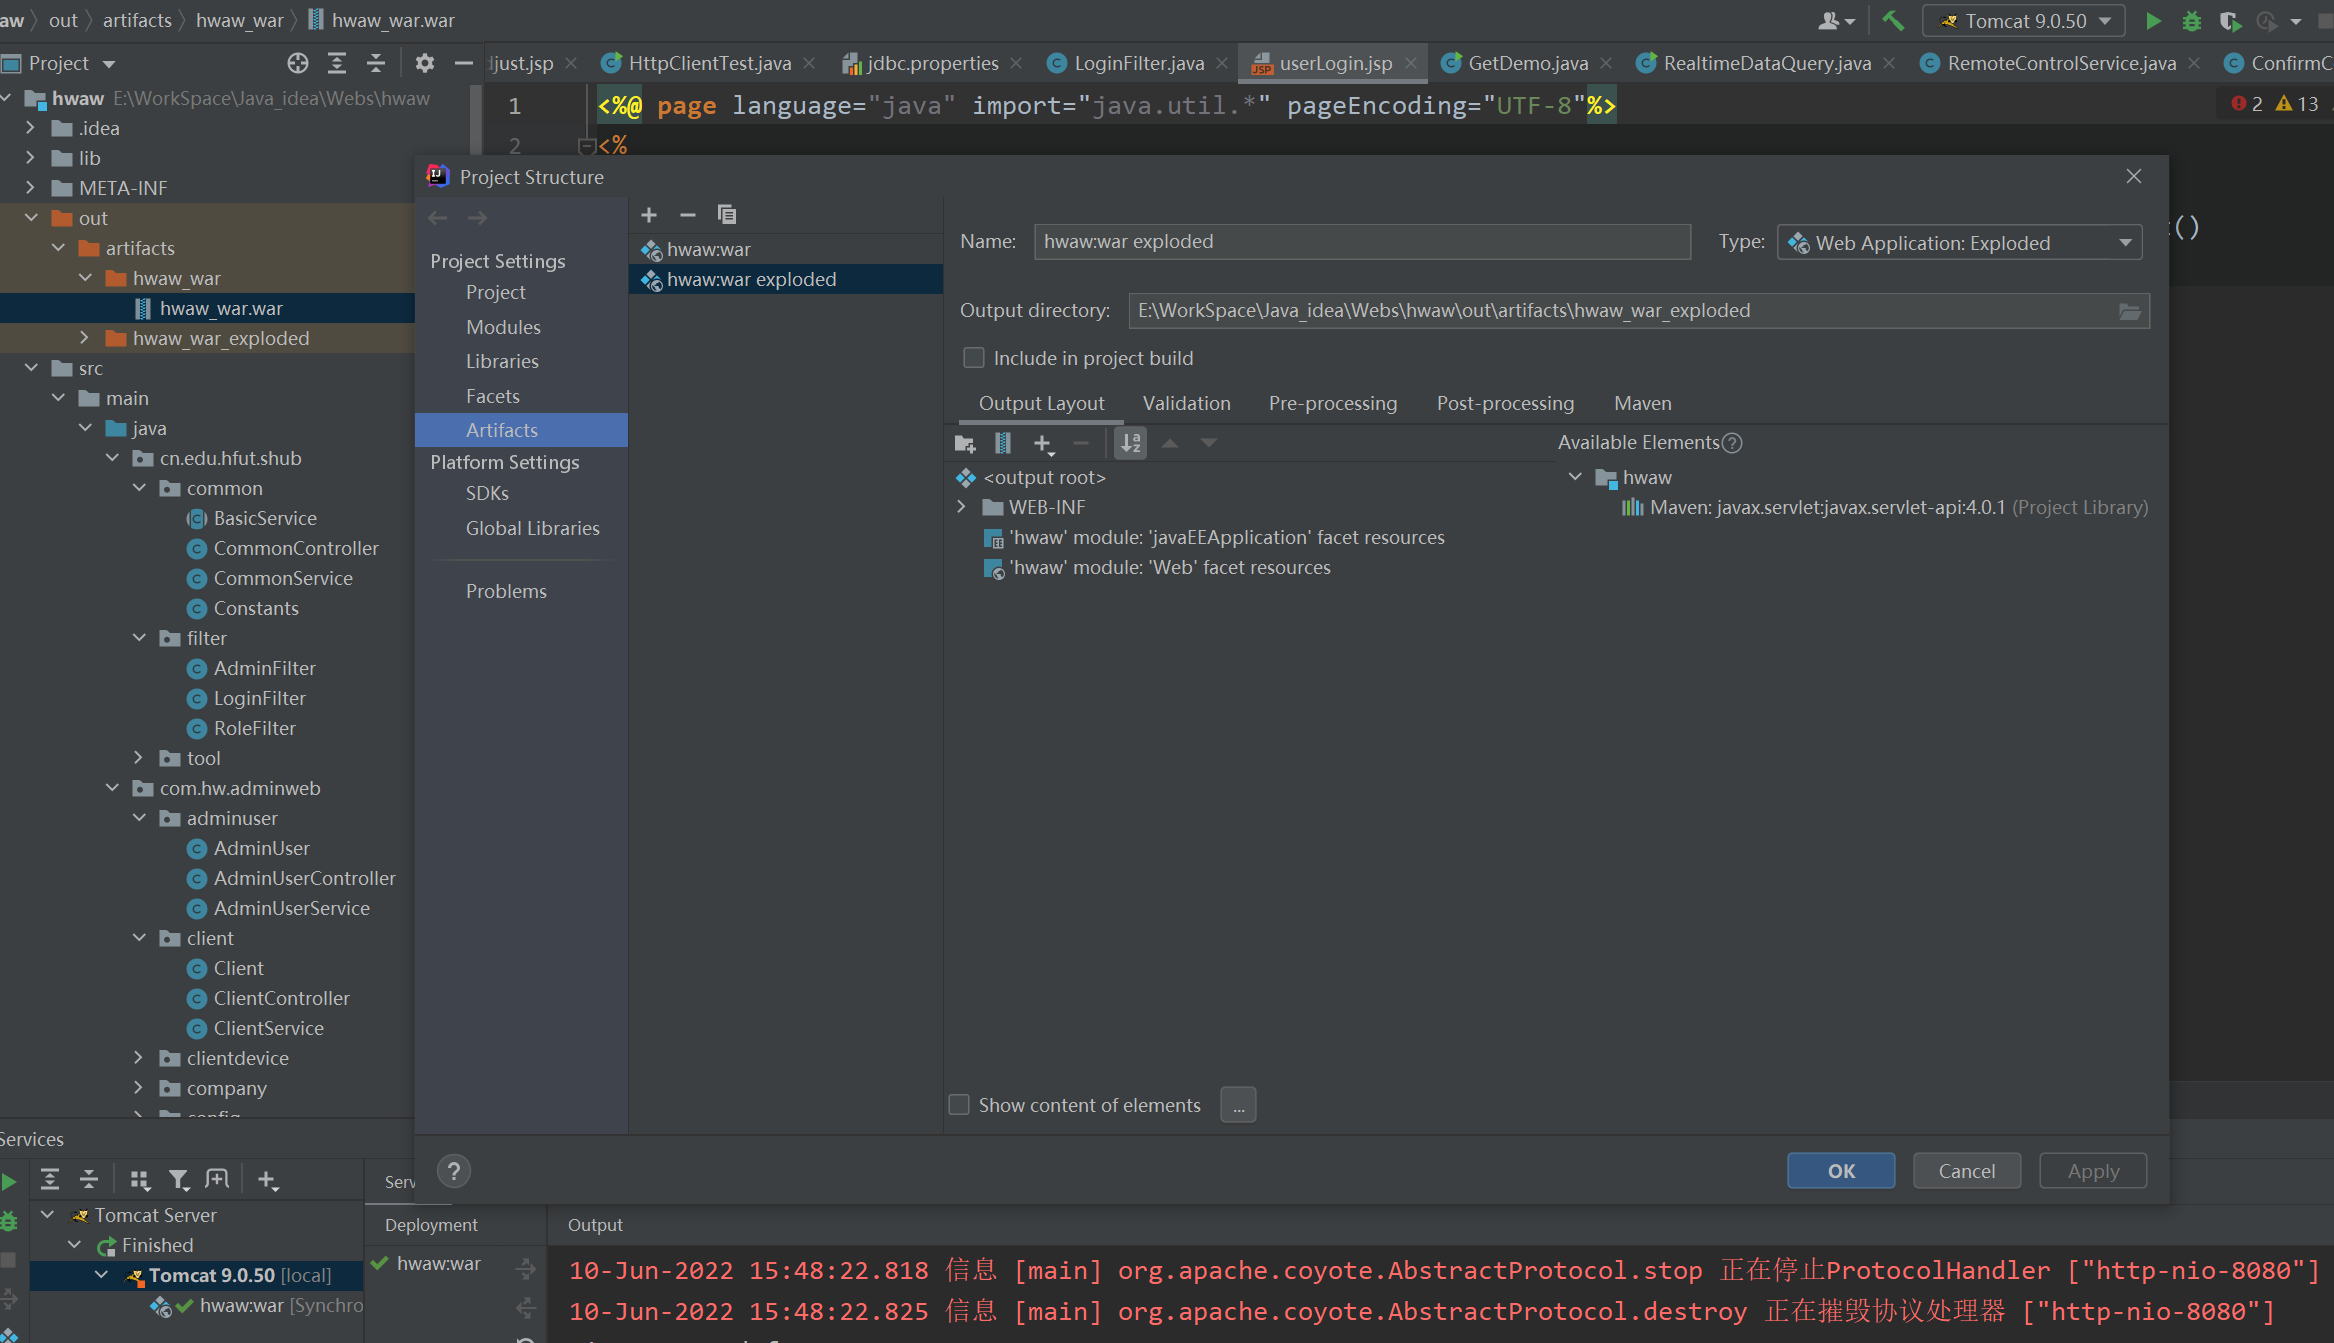Click the Cancel button
The height and width of the screenshot is (1343, 2334).
(1966, 1171)
